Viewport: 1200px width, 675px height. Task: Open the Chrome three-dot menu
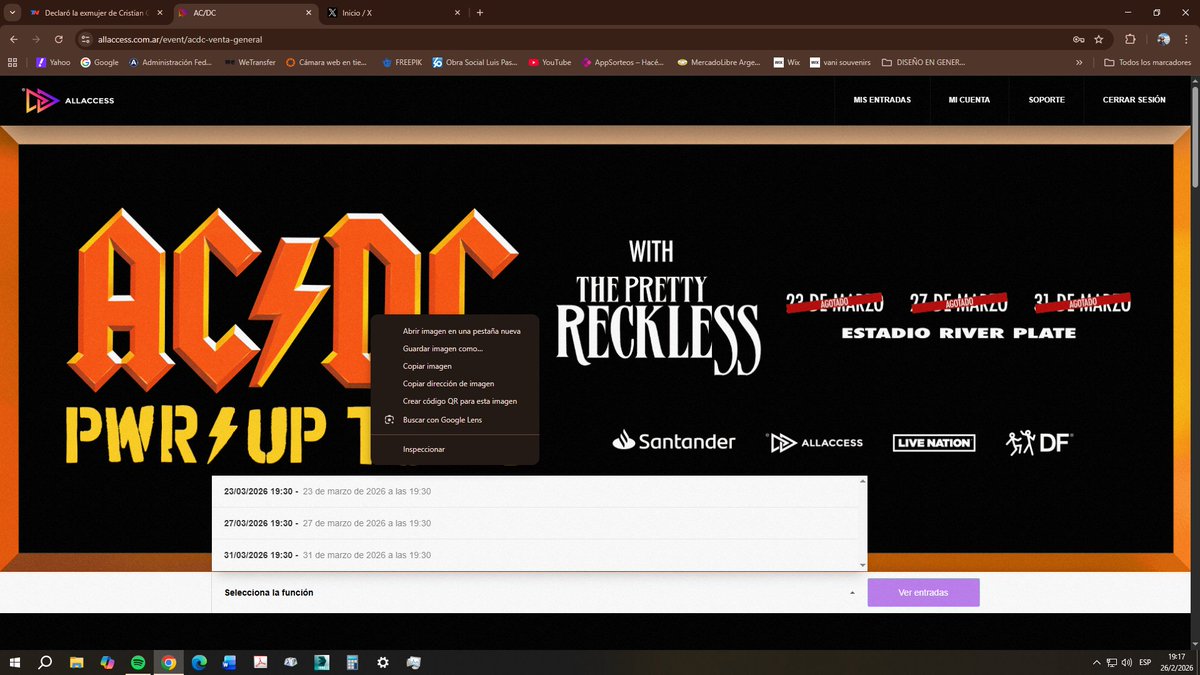tap(1186, 39)
